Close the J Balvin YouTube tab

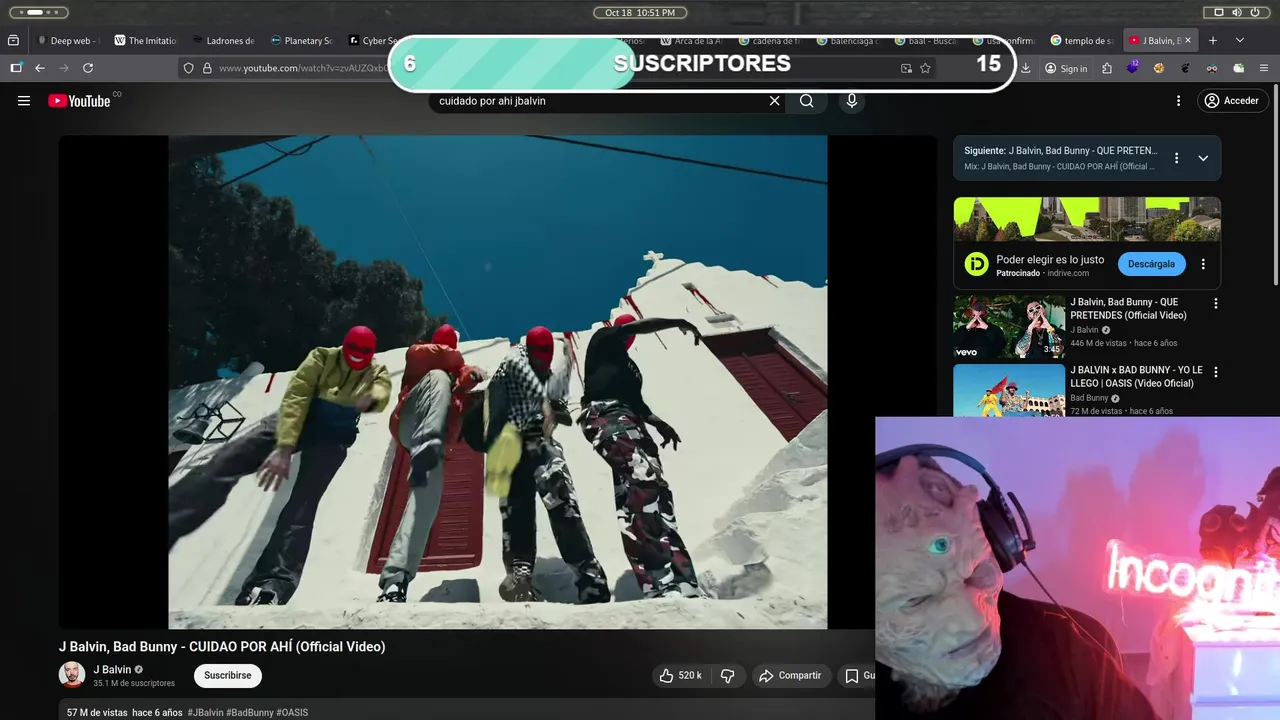1188,41
